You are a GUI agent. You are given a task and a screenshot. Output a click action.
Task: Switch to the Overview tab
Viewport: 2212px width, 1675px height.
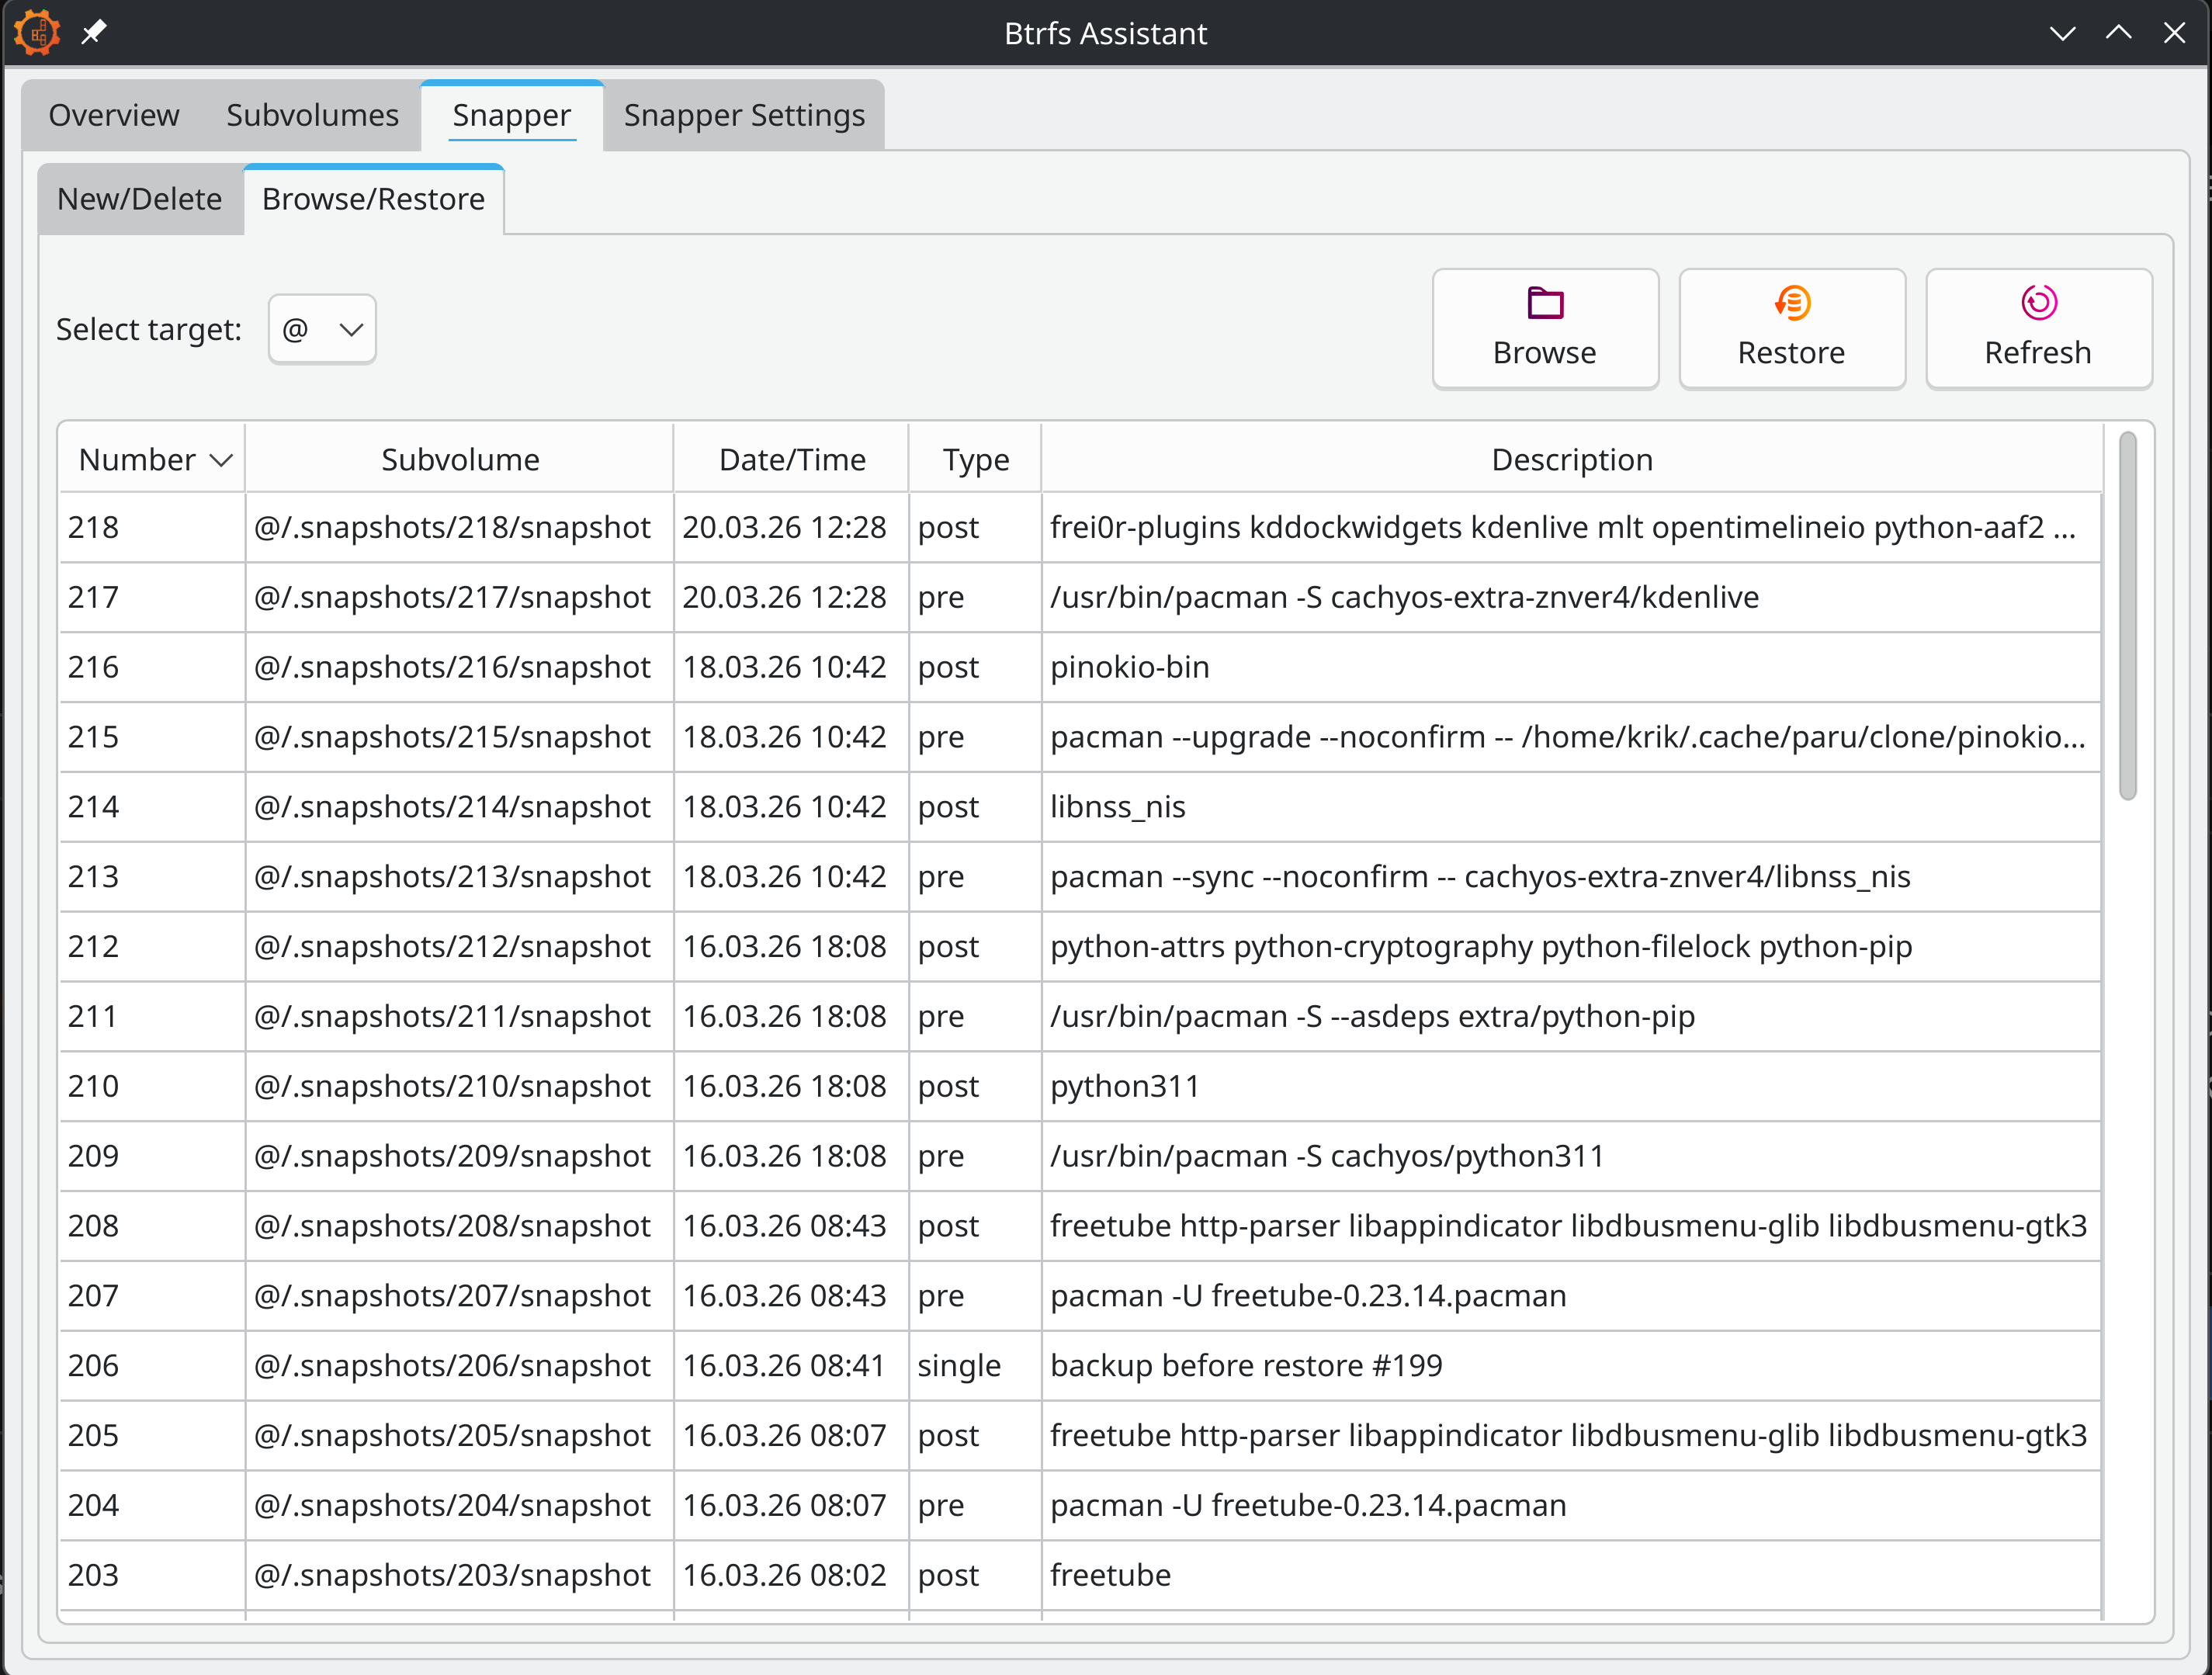(x=114, y=115)
